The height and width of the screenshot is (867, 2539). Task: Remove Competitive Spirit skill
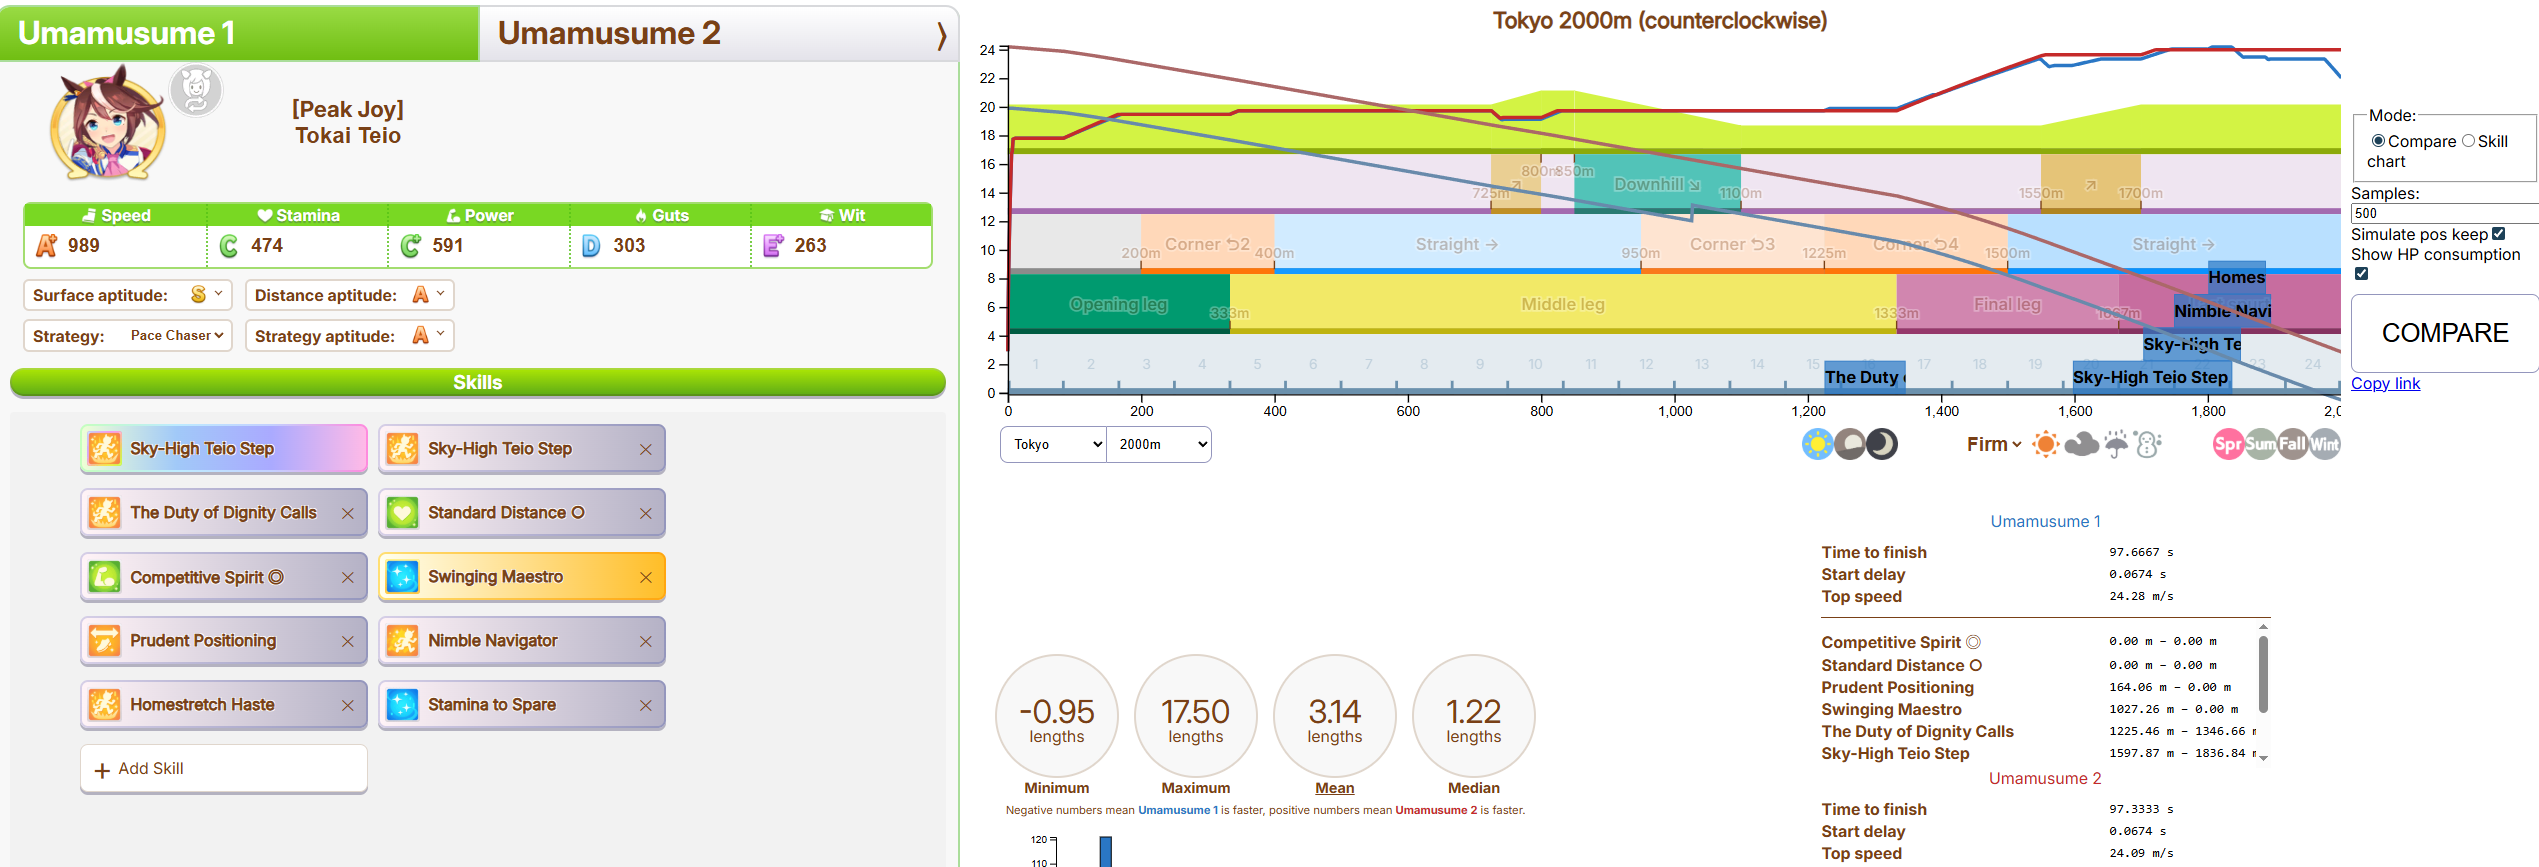coord(348,578)
